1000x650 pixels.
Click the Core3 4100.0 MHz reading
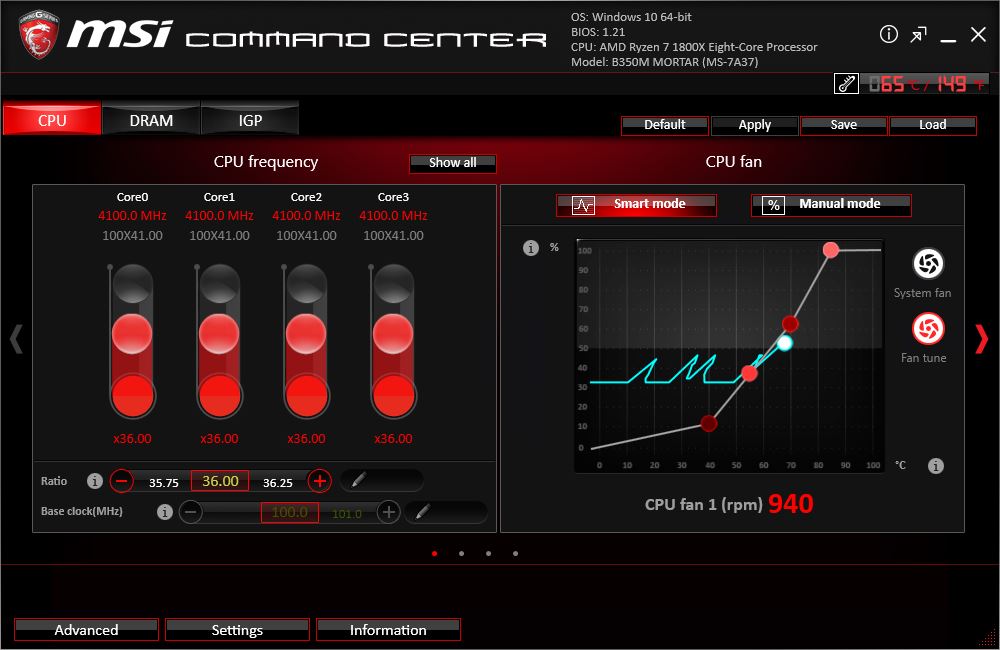393,216
